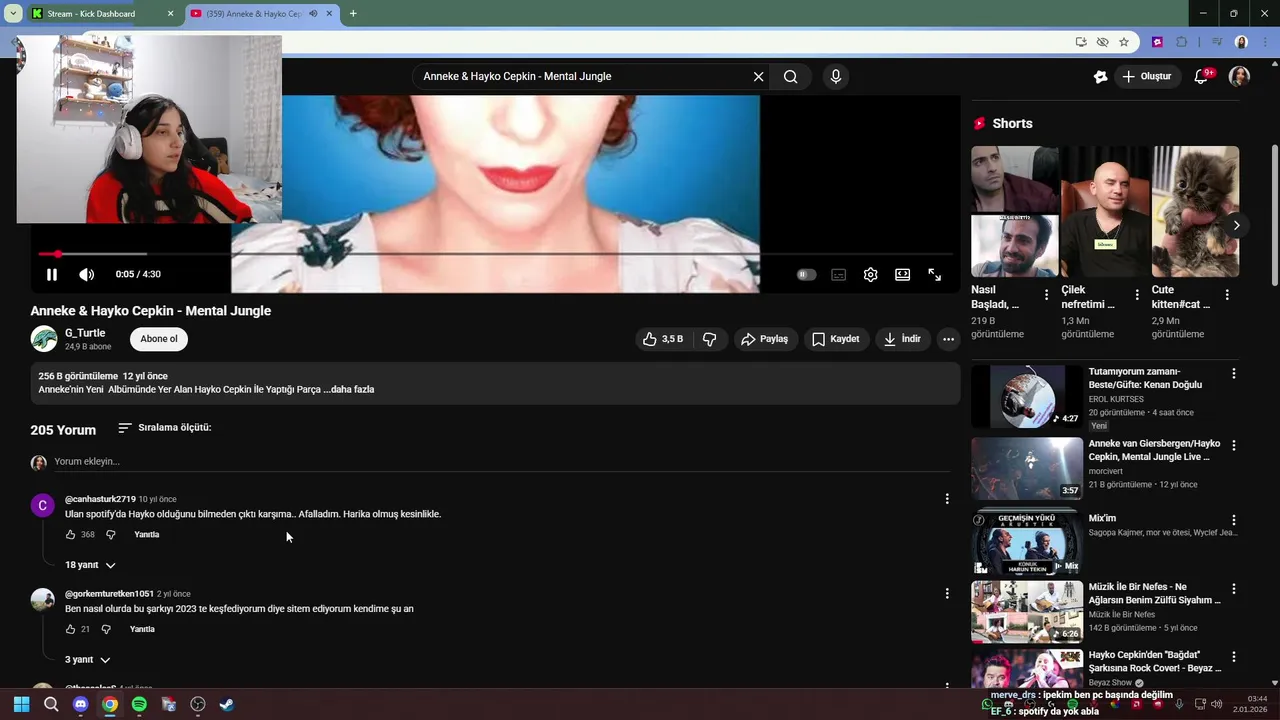Image resolution: width=1280 pixels, height=720 pixels.
Task: Mute the video volume
Action: point(87,274)
